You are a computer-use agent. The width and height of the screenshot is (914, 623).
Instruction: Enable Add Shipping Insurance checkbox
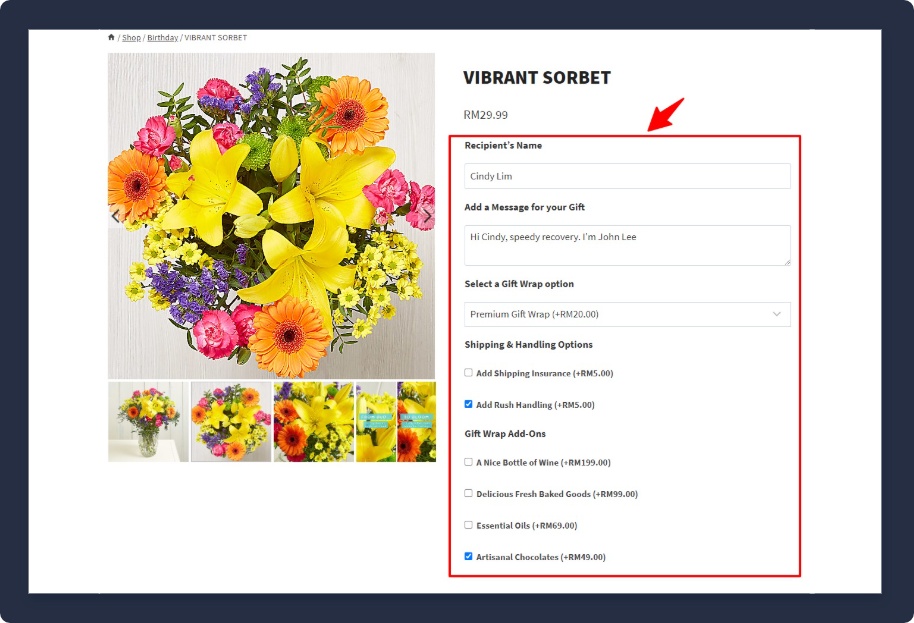coord(468,373)
